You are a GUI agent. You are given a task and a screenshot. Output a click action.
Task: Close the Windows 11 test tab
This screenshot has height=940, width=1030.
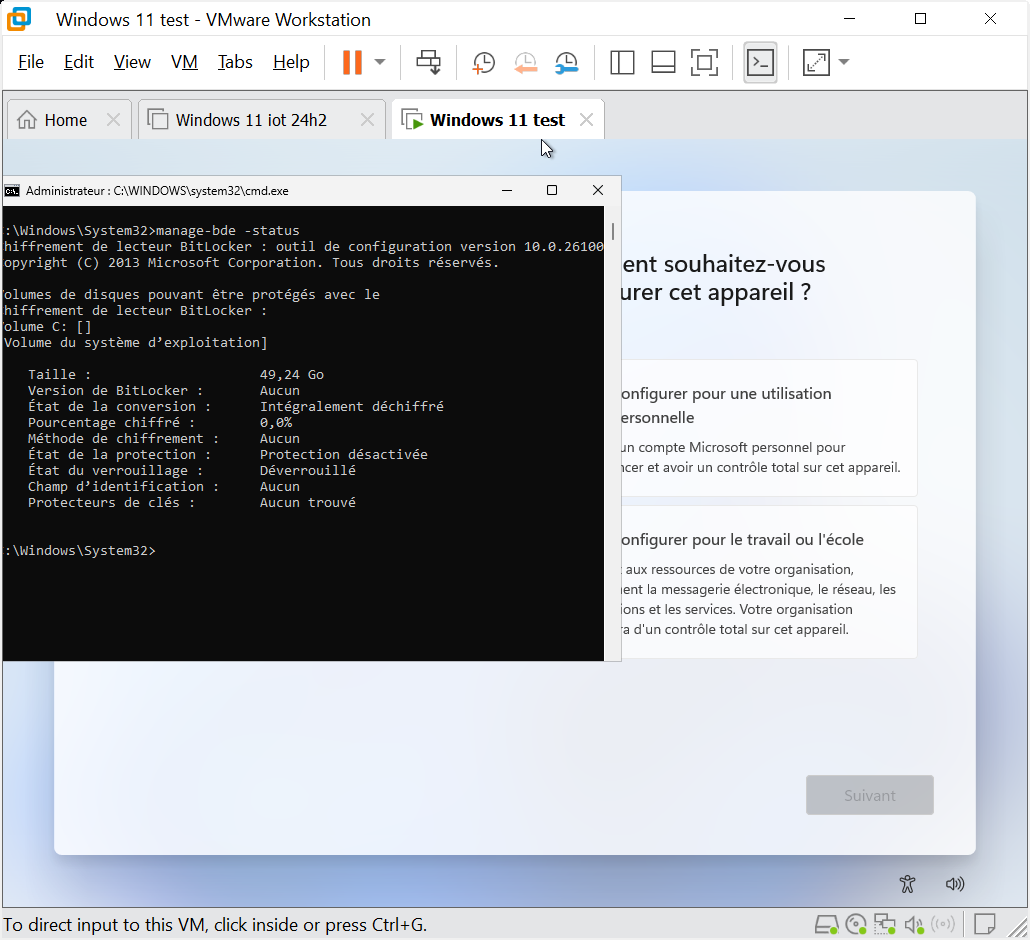coord(587,120)
